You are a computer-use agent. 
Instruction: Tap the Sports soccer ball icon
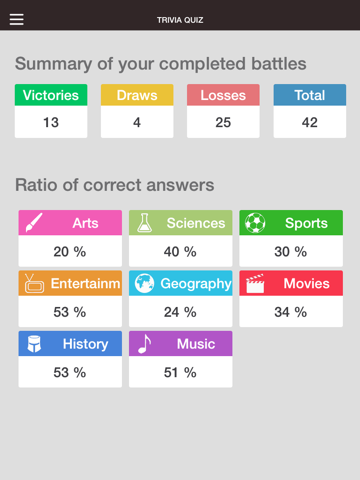click(255, 223)
